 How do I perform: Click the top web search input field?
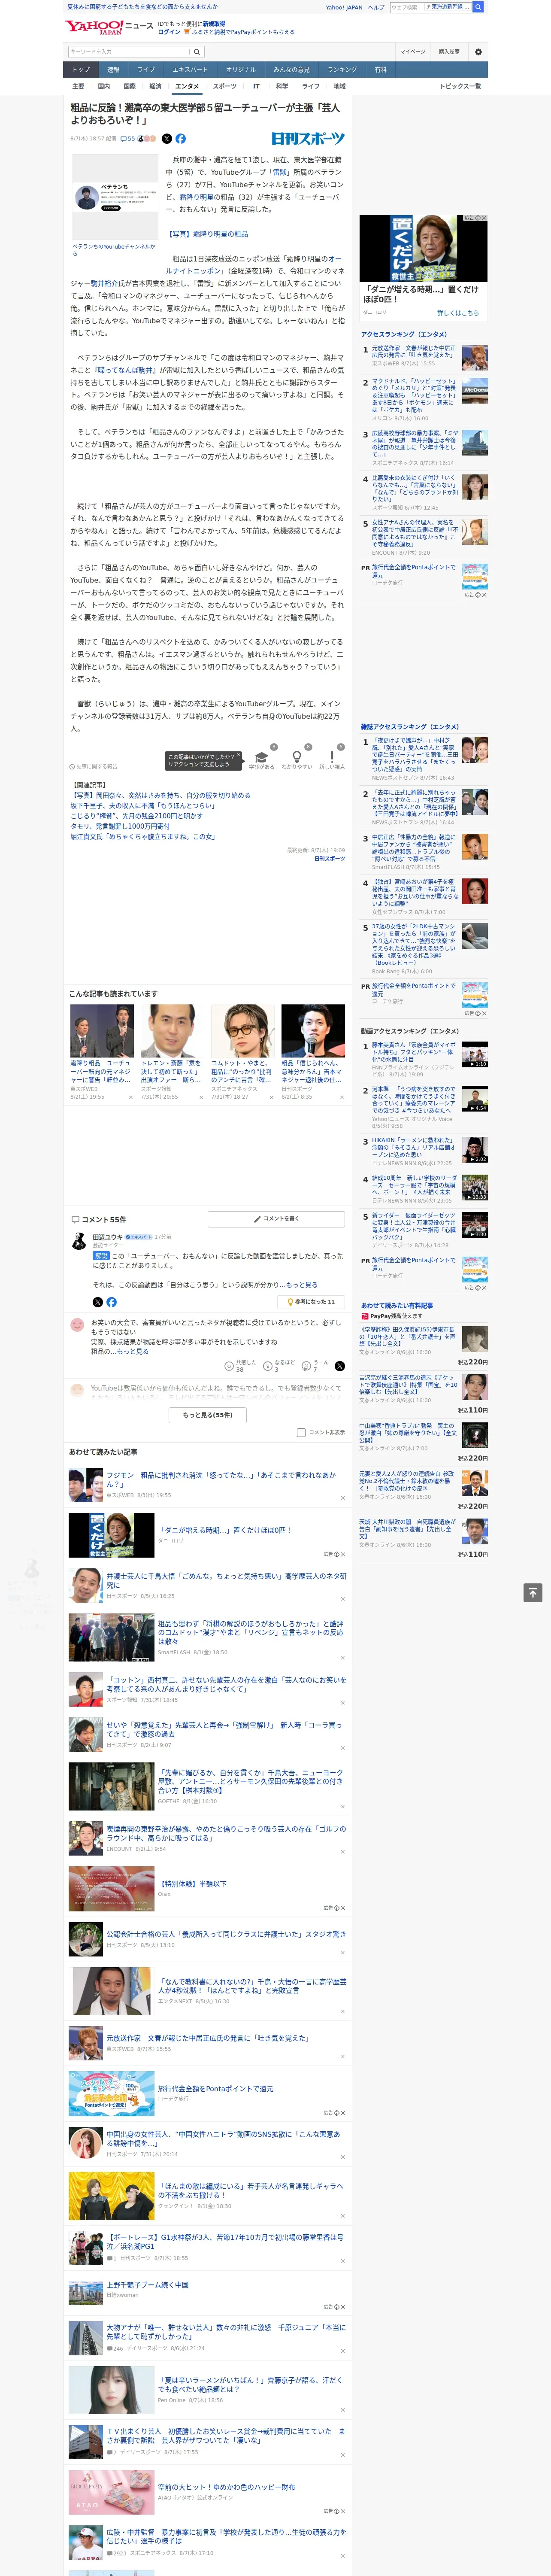406,7
